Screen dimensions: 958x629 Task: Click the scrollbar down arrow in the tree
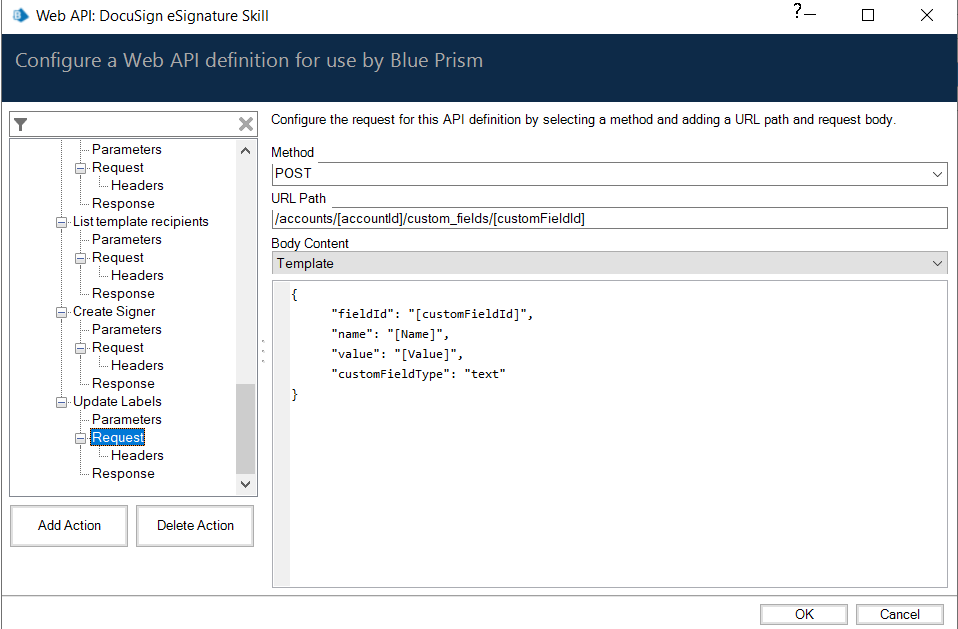(x=245, y=484)
